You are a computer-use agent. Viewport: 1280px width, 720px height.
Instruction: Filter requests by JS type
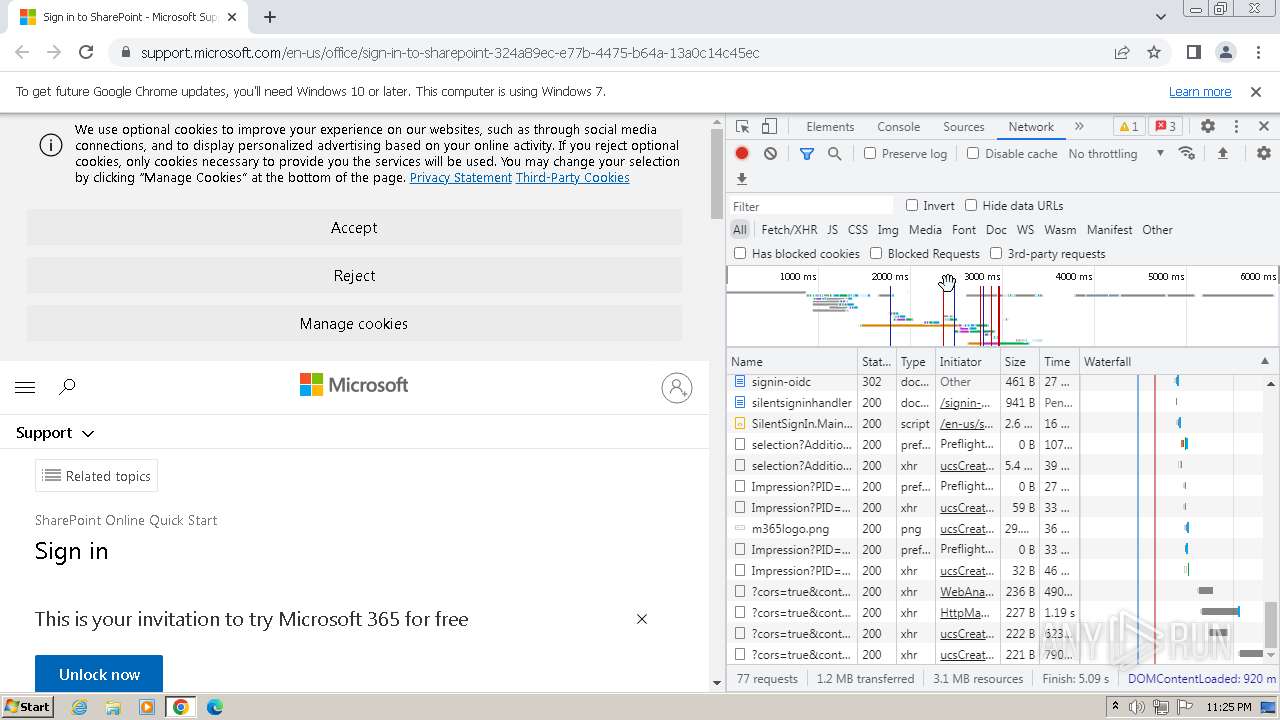(832, 229)
